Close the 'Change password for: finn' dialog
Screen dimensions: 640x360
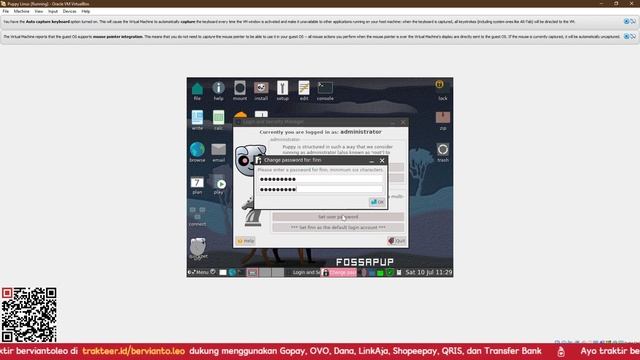pyautogui.click(x=382, y=160)
